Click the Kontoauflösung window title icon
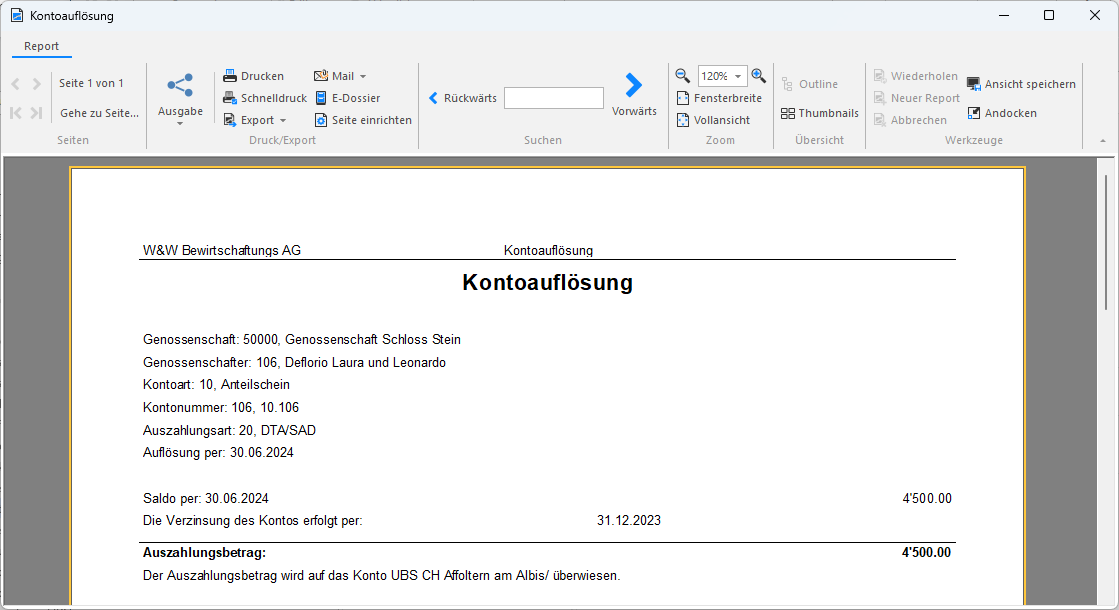The image size is (1119, 610). [x=16, y=15]
